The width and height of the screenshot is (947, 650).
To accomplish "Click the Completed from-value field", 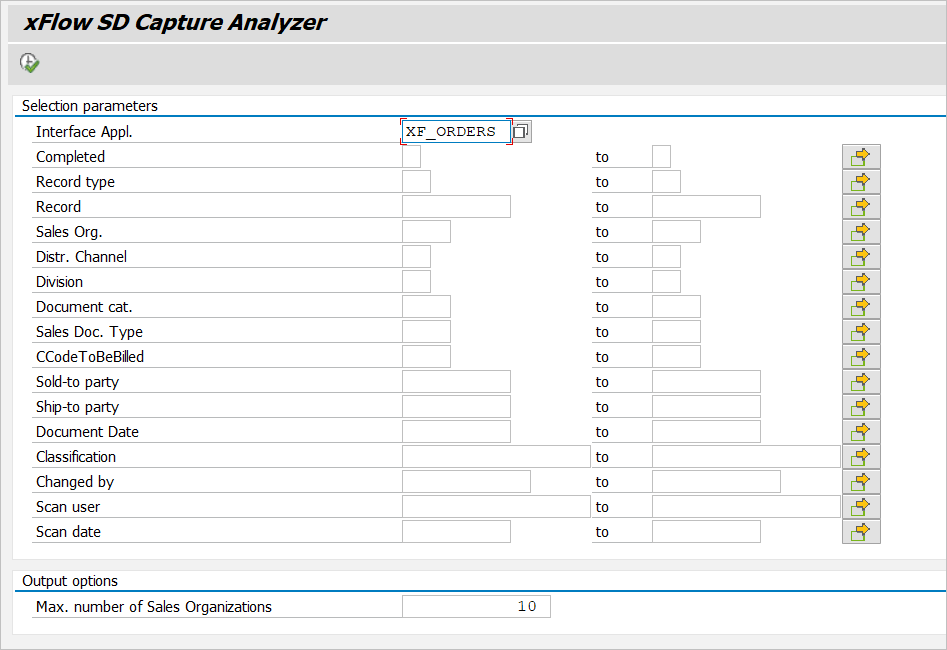I will tap(411, 157).
